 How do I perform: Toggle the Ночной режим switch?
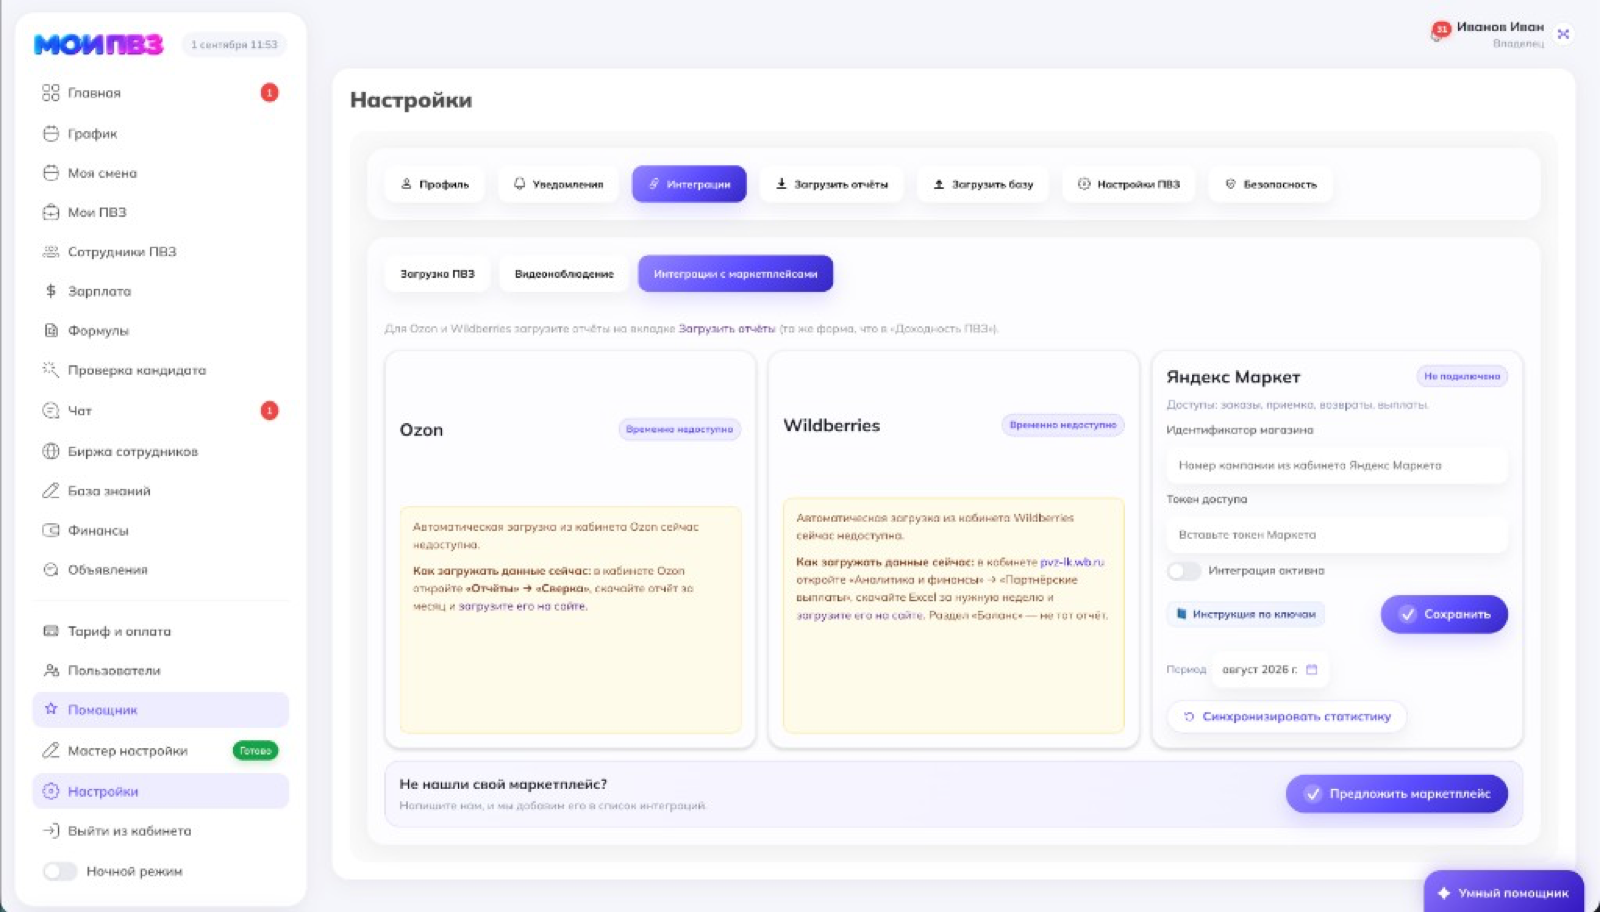point(60,871)
